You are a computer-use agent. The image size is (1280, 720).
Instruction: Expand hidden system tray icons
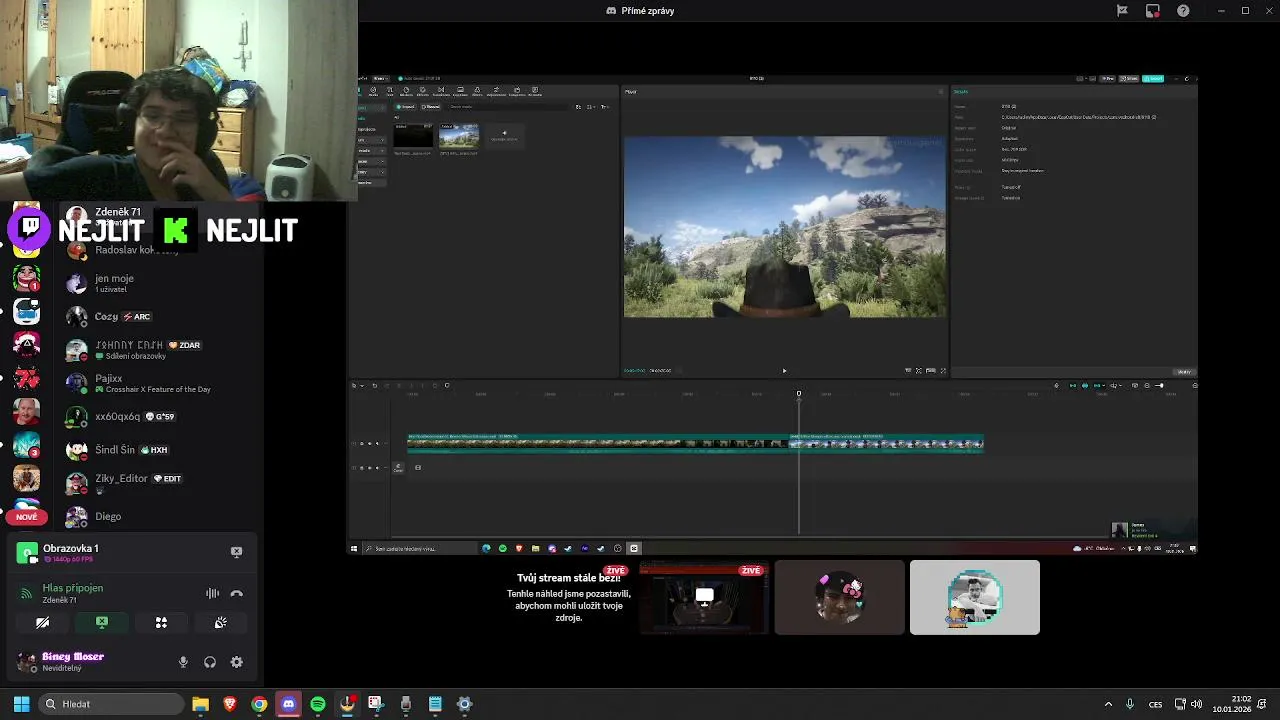(1107, 704)
